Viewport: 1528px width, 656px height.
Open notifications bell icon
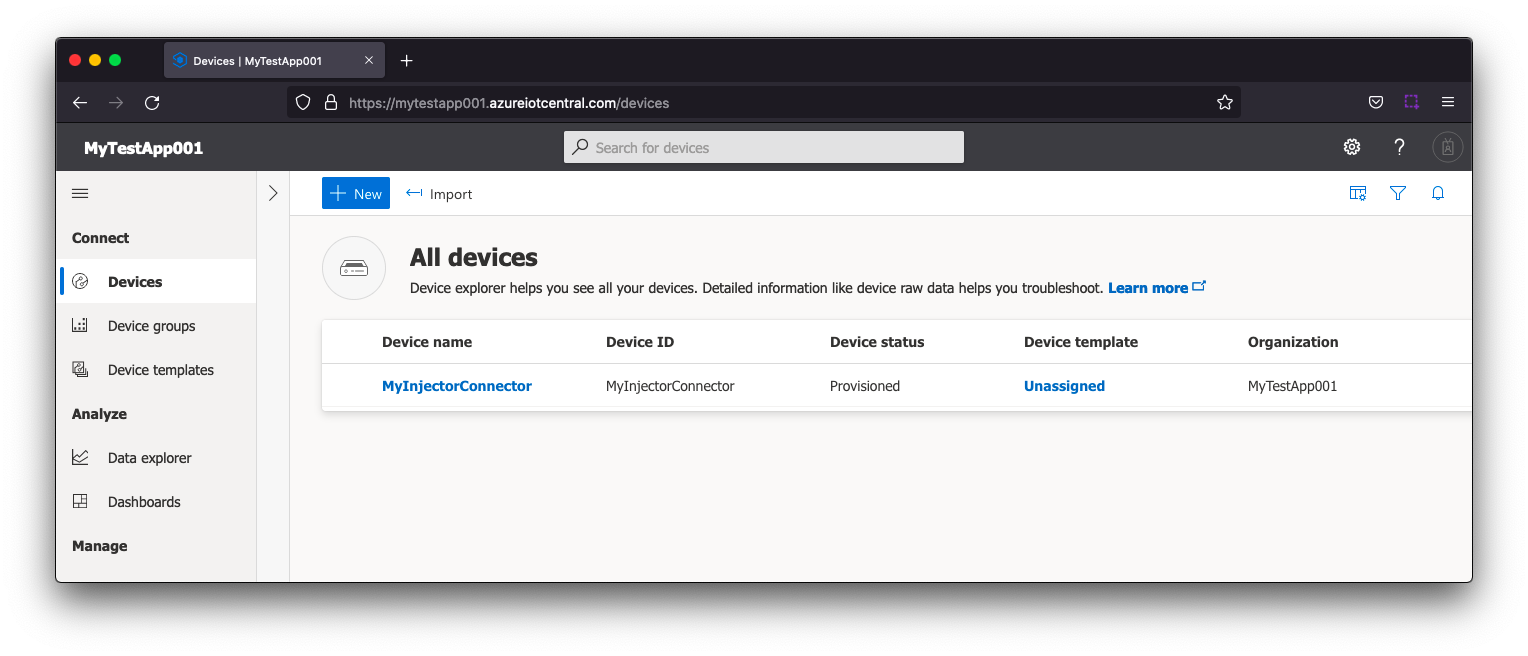tap(1438, 194)
